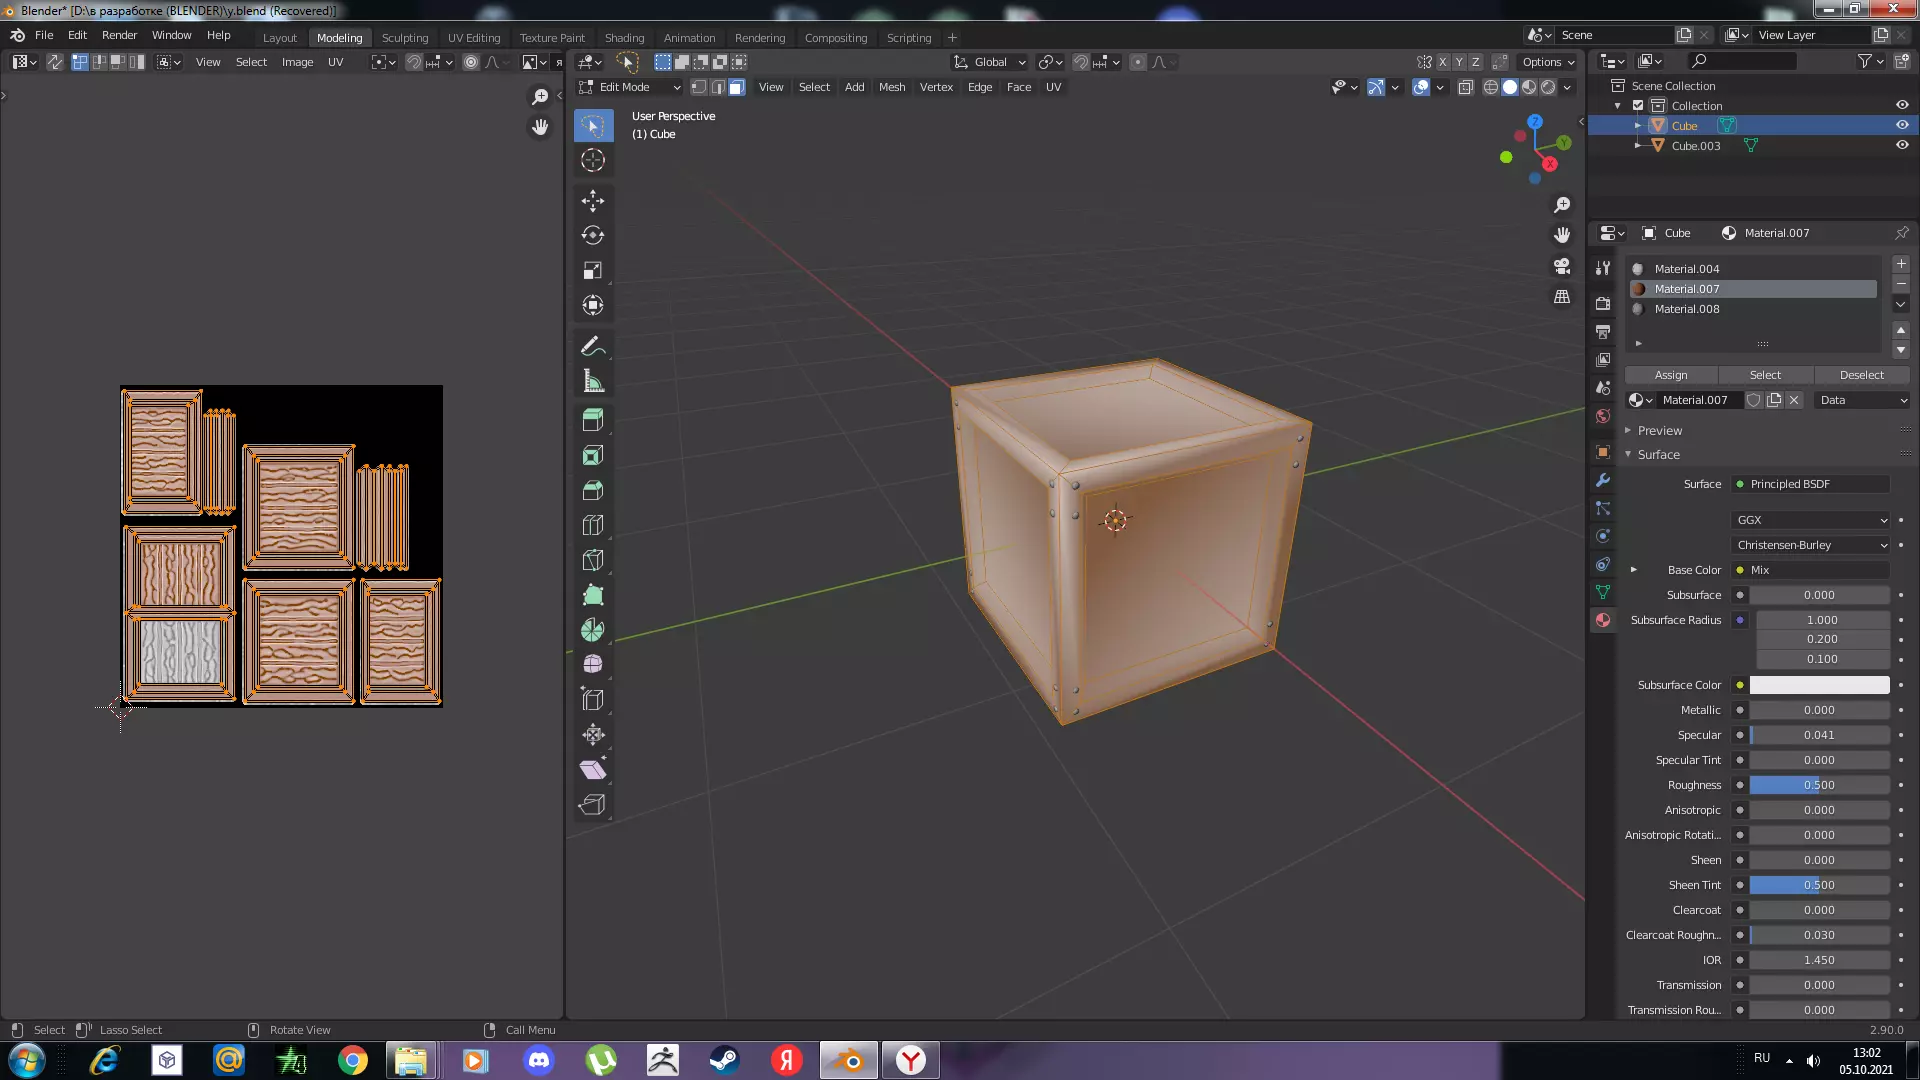Select the Move tool in viewport toolbar

593,201
